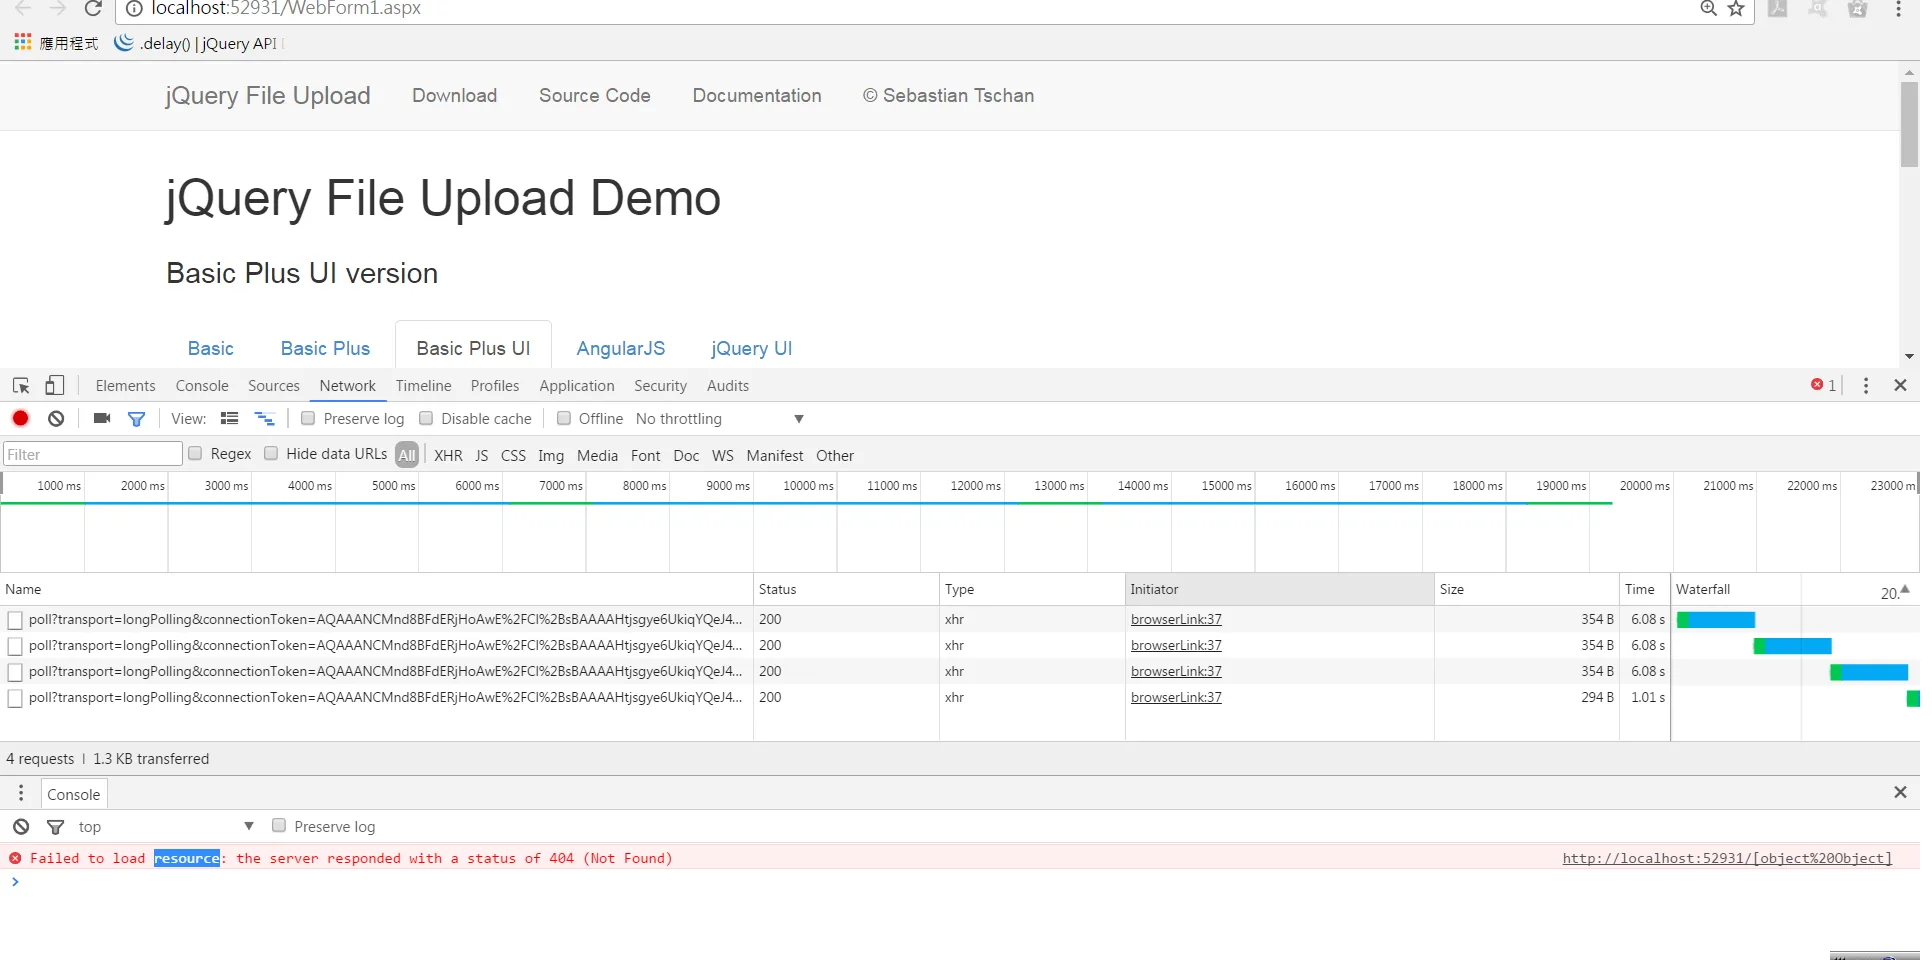Select the 1.01 s time cell
Image resolution: width=1932 pixels, height=960 pixels.
(x=1647, y=698)
